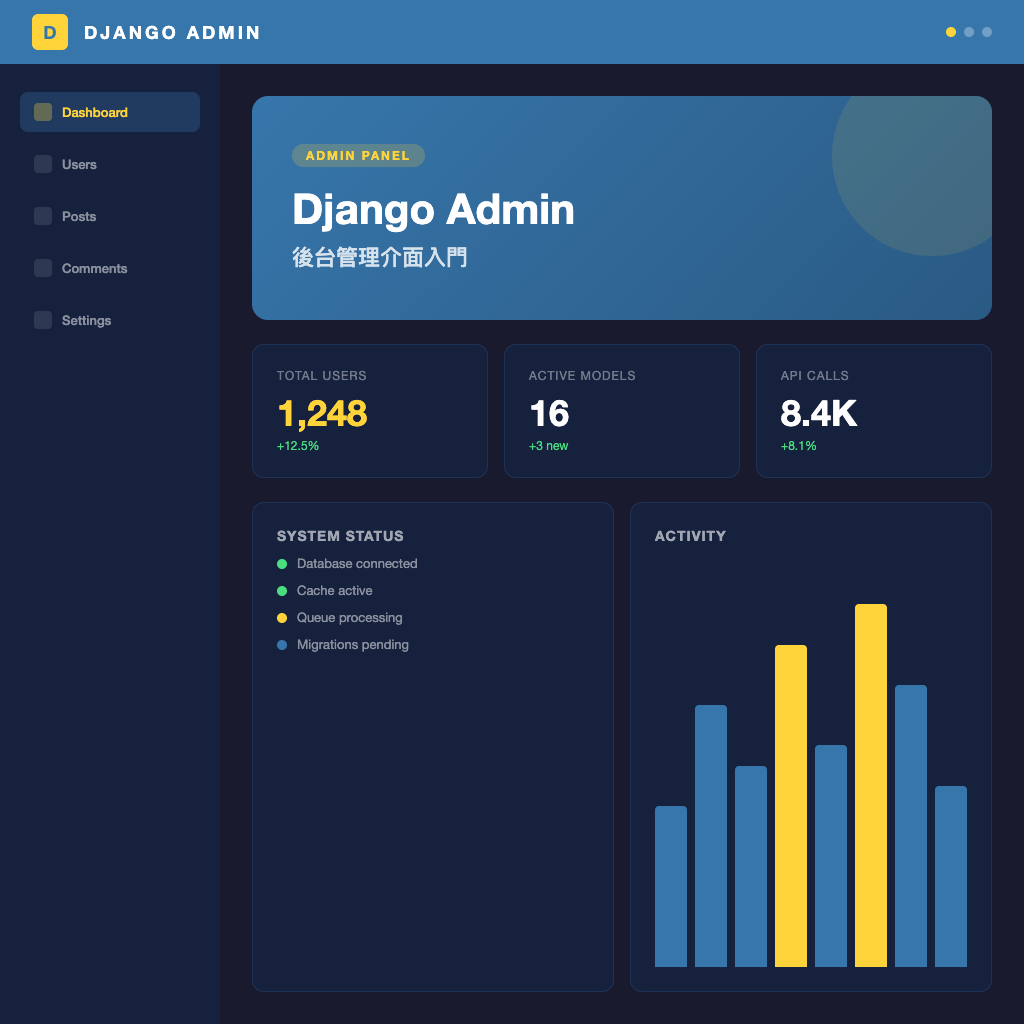Viewport: 1024px width, 1024px height.
Task: Open the Settings page
Action: [110, 320]
